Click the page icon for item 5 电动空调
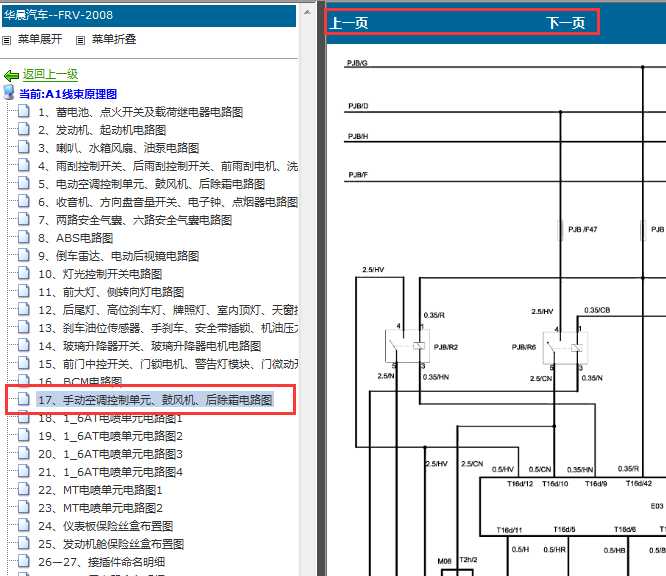666x576 pixels. click(x=24, y=183)
